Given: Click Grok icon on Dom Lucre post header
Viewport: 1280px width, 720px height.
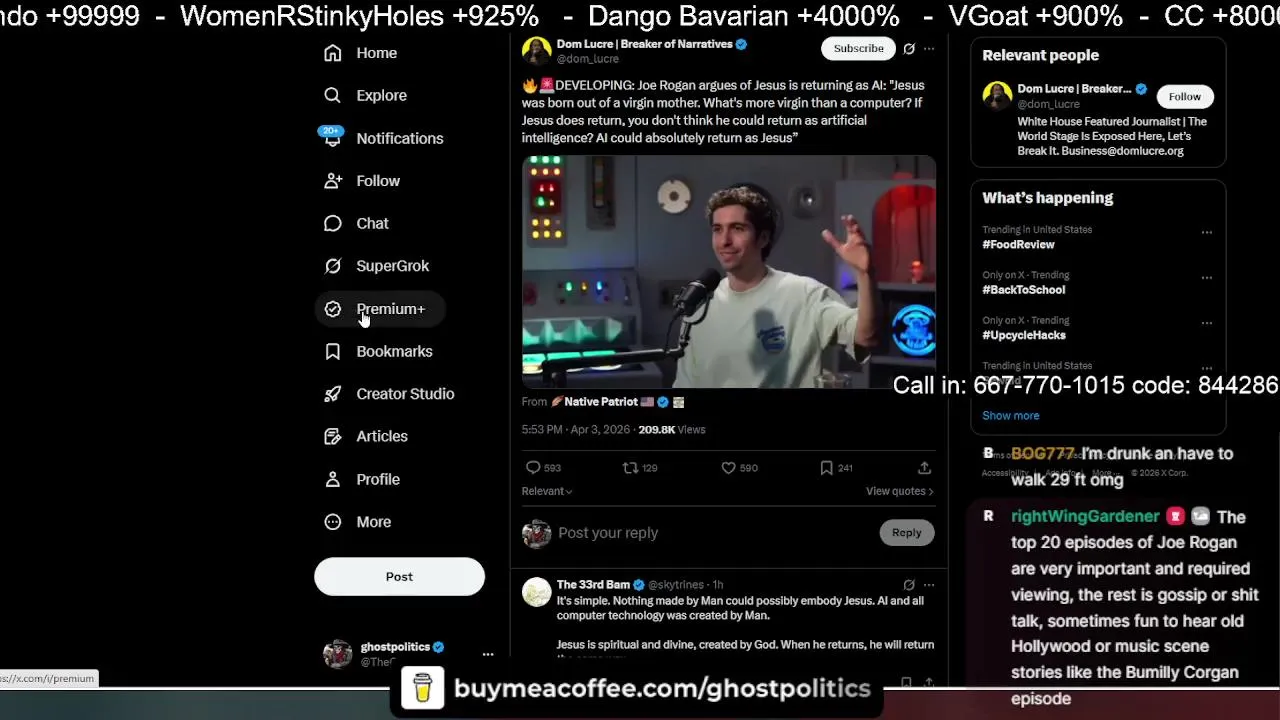Looking at the screenshot, I should click(909, 48).
